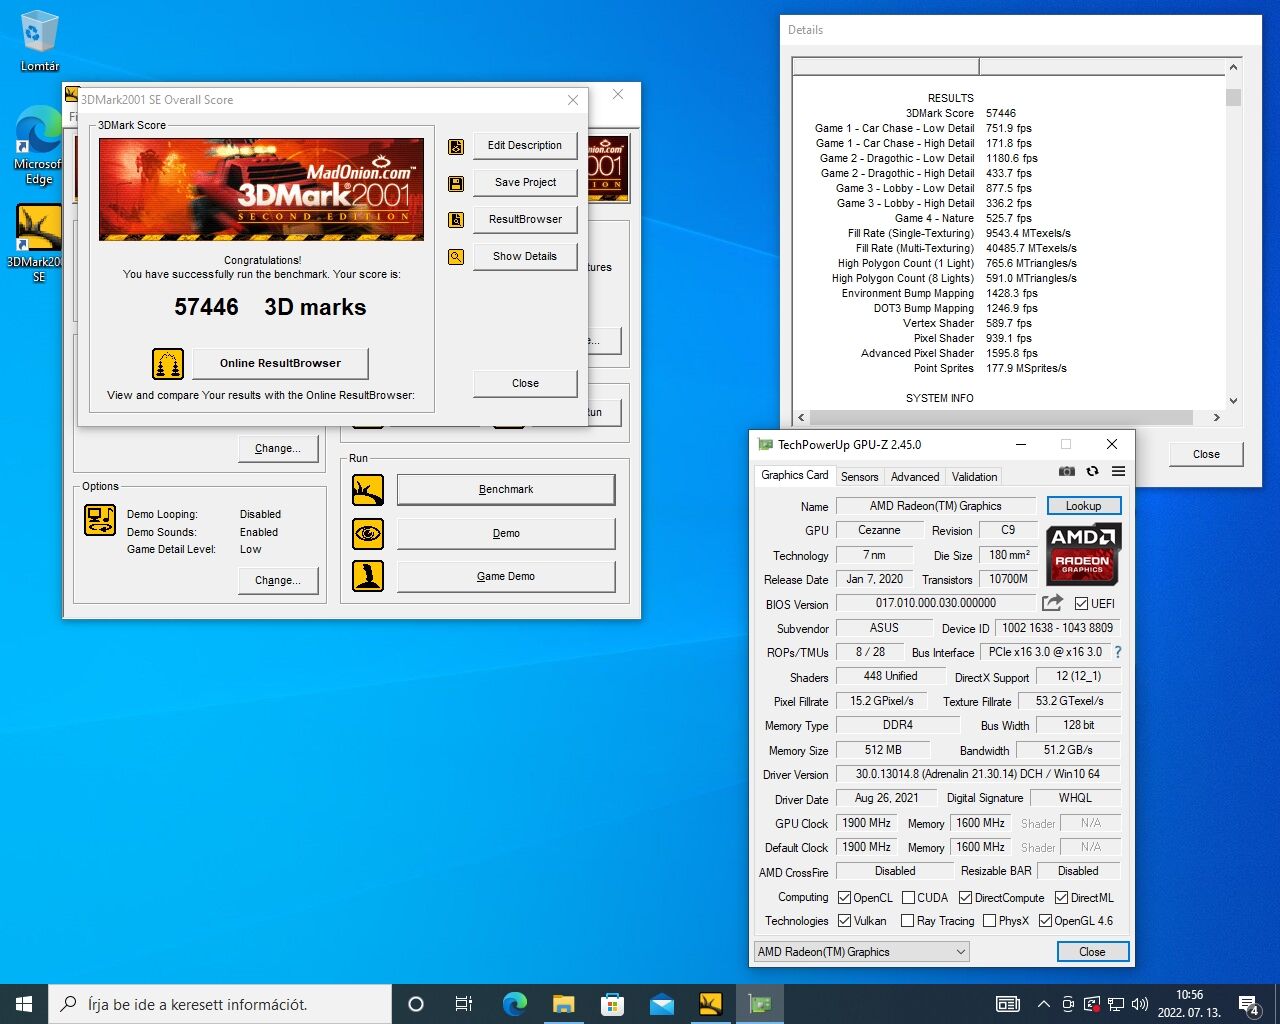Screen dimensions: 1280x1024
Task: Toggle the OpenCL checkbox
Action: (844, 897)
